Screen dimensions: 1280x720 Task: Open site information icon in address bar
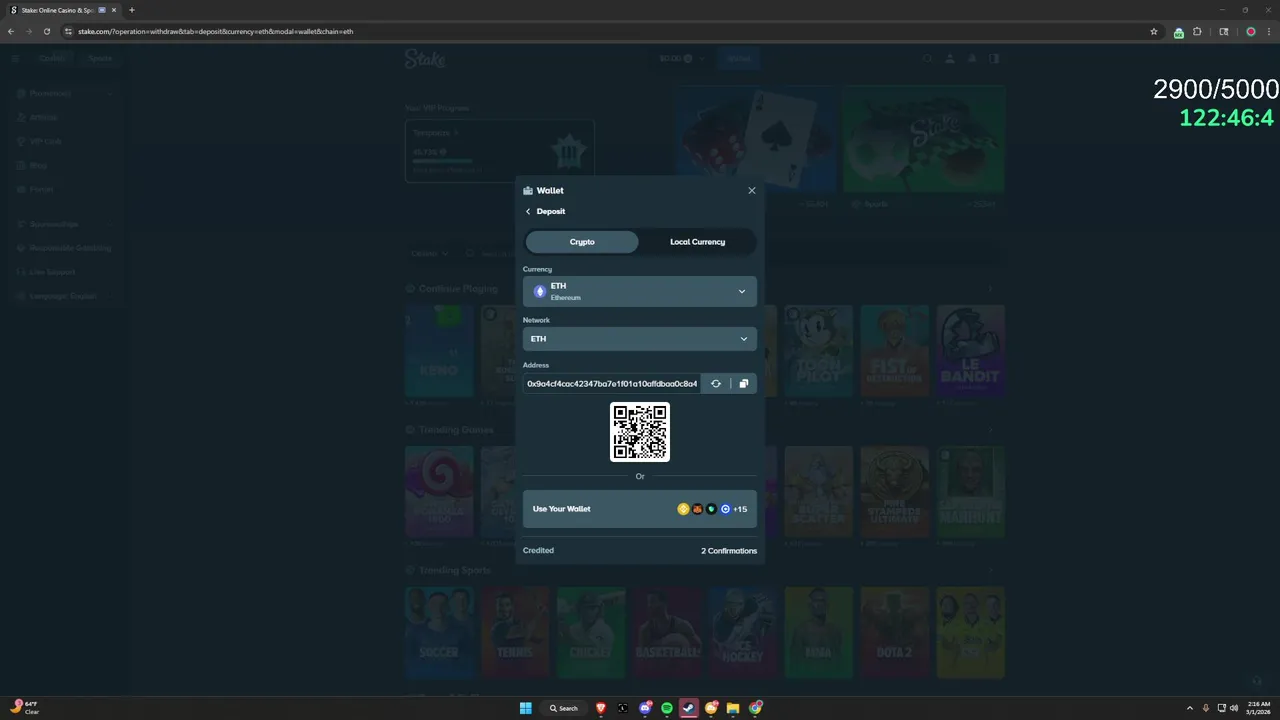click(68, 31)
